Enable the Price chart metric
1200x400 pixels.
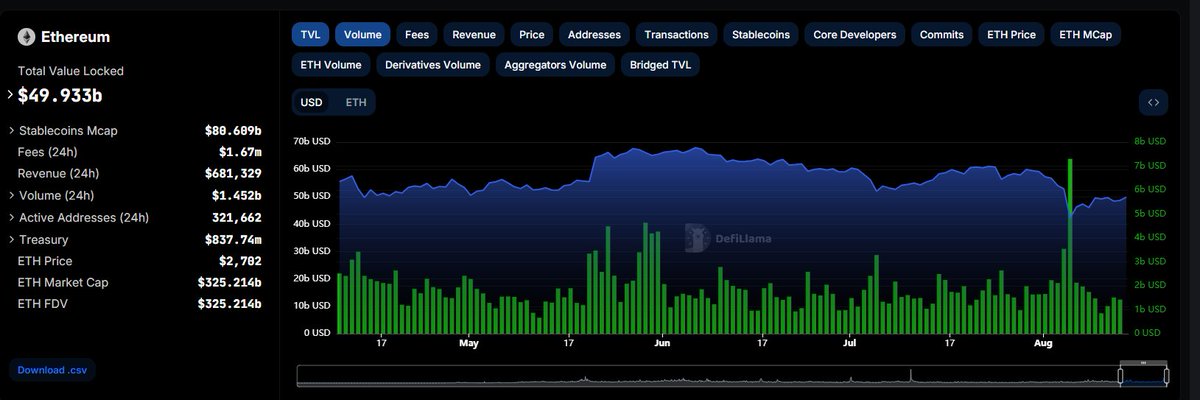(532, 34)
